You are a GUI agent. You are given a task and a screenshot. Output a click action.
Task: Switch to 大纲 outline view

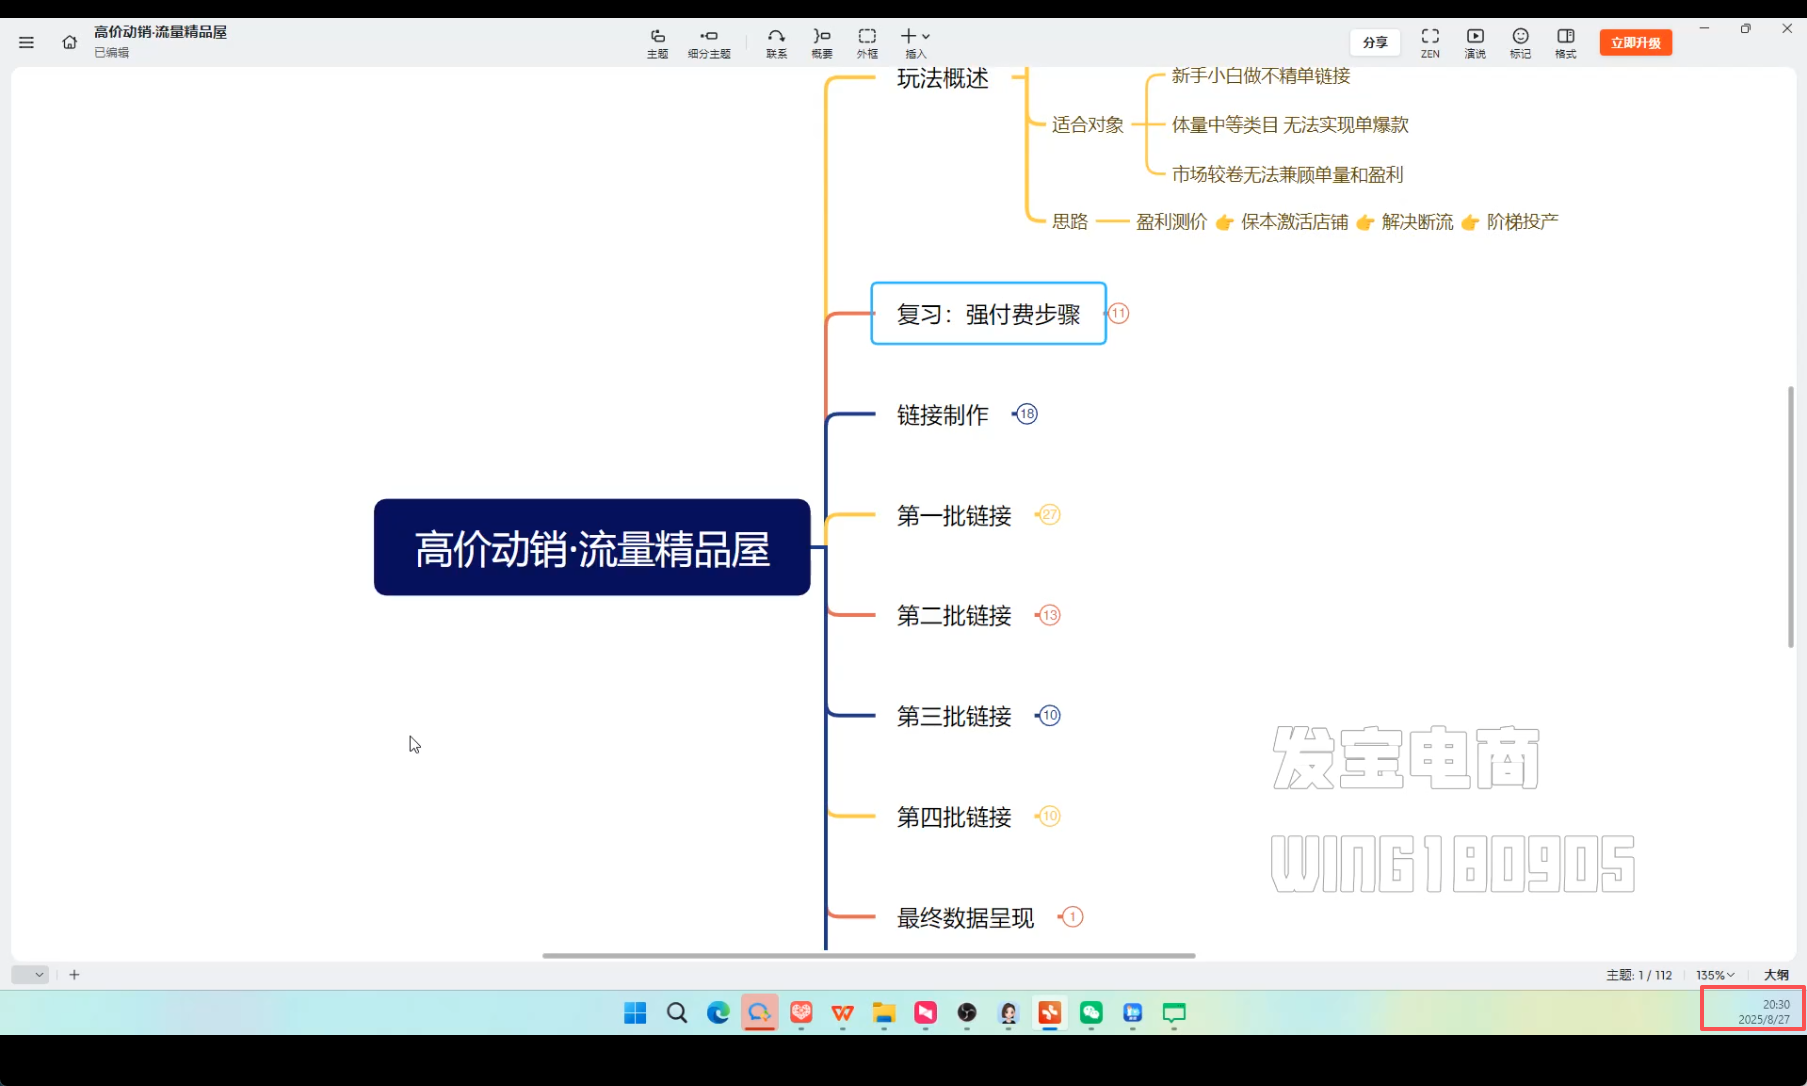pyautogui.click(x=1776, y=975)
